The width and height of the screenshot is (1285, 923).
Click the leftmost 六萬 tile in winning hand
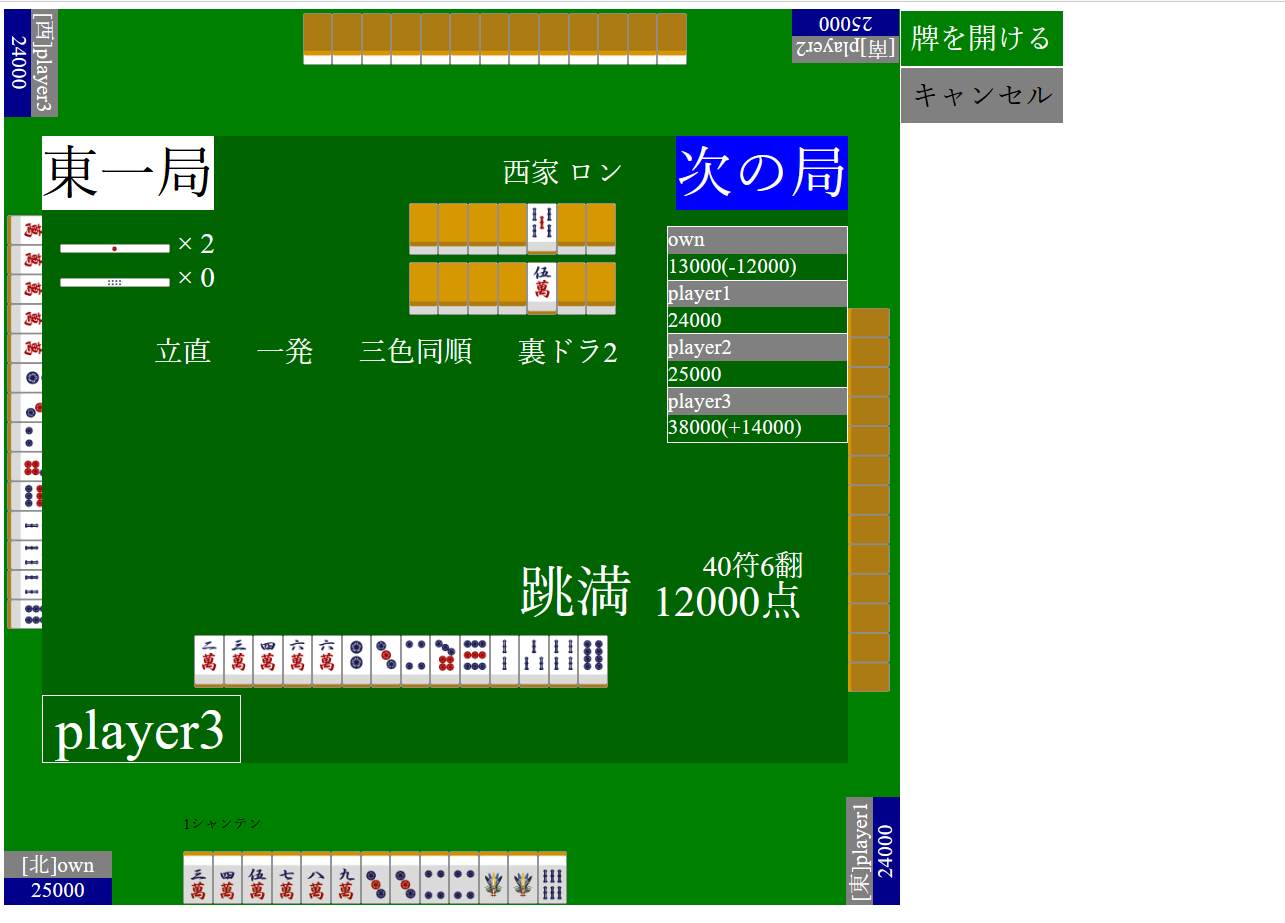click(297, 661)
